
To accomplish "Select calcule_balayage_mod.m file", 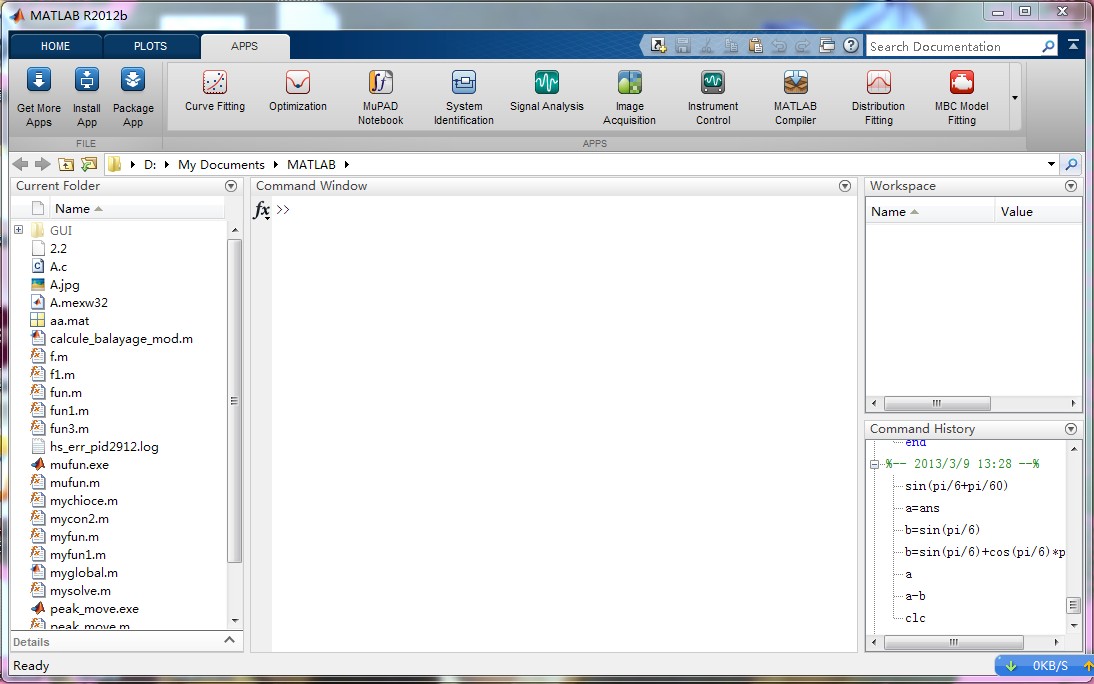I will tap(121, 339).
